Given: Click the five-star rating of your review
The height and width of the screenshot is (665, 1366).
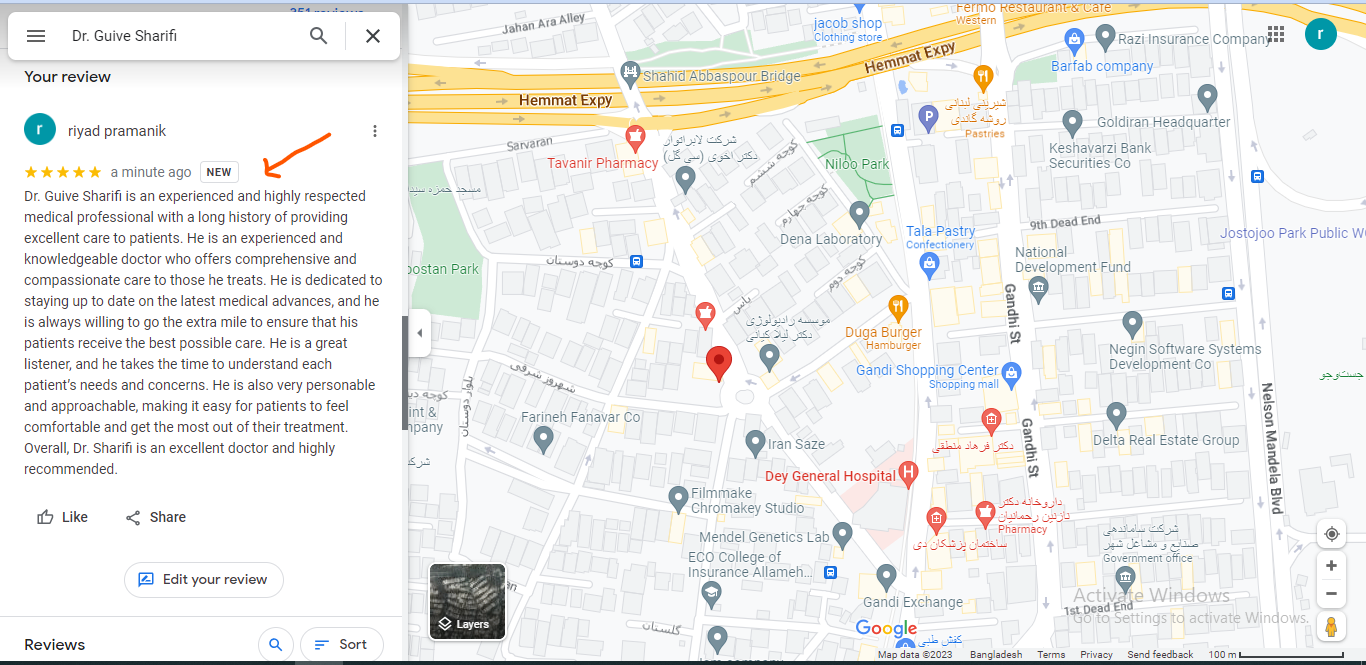Looking at the screenshot, I should tap(63, 172).
